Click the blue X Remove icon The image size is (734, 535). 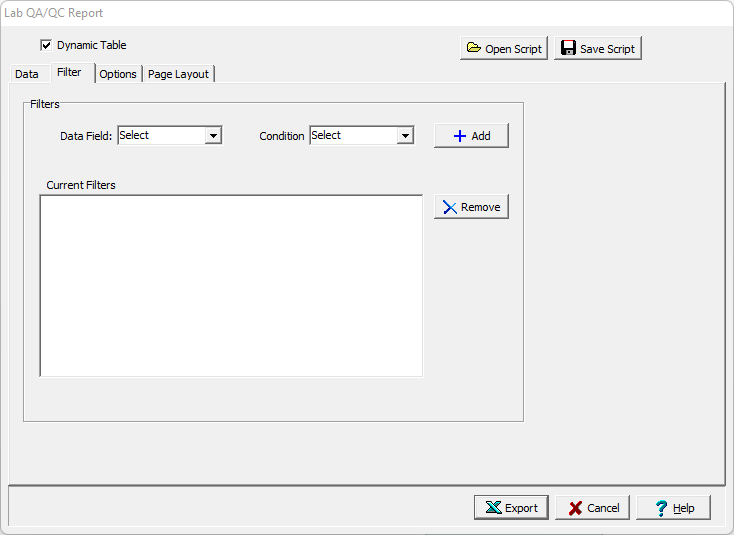pyautogui.click(x=450, y=207)
